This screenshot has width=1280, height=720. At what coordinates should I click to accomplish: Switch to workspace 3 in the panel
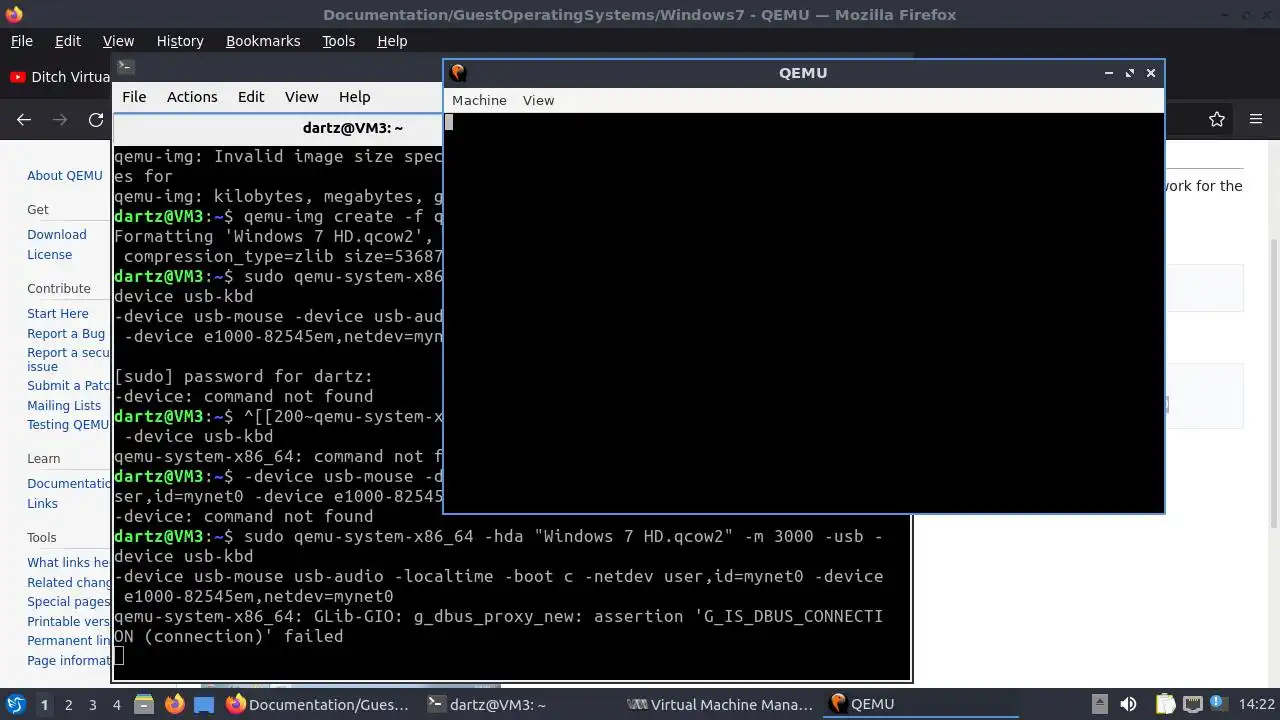(92, 705)
